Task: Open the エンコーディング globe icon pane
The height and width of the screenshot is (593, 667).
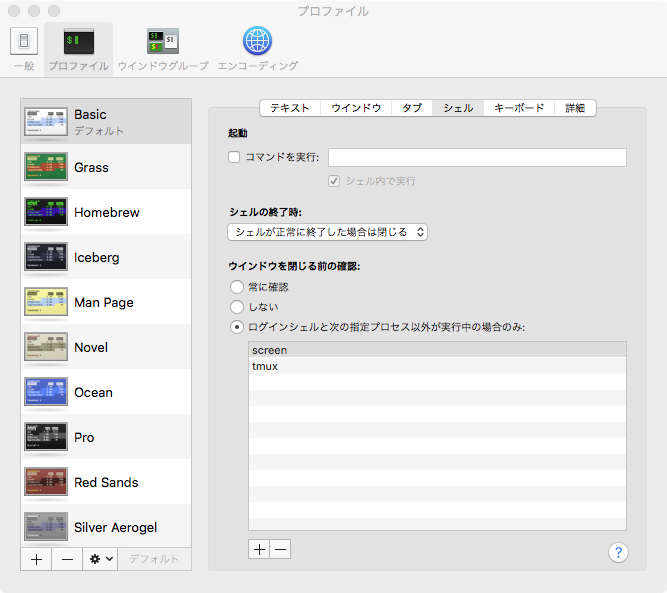Action: click(x=257, y=48)
